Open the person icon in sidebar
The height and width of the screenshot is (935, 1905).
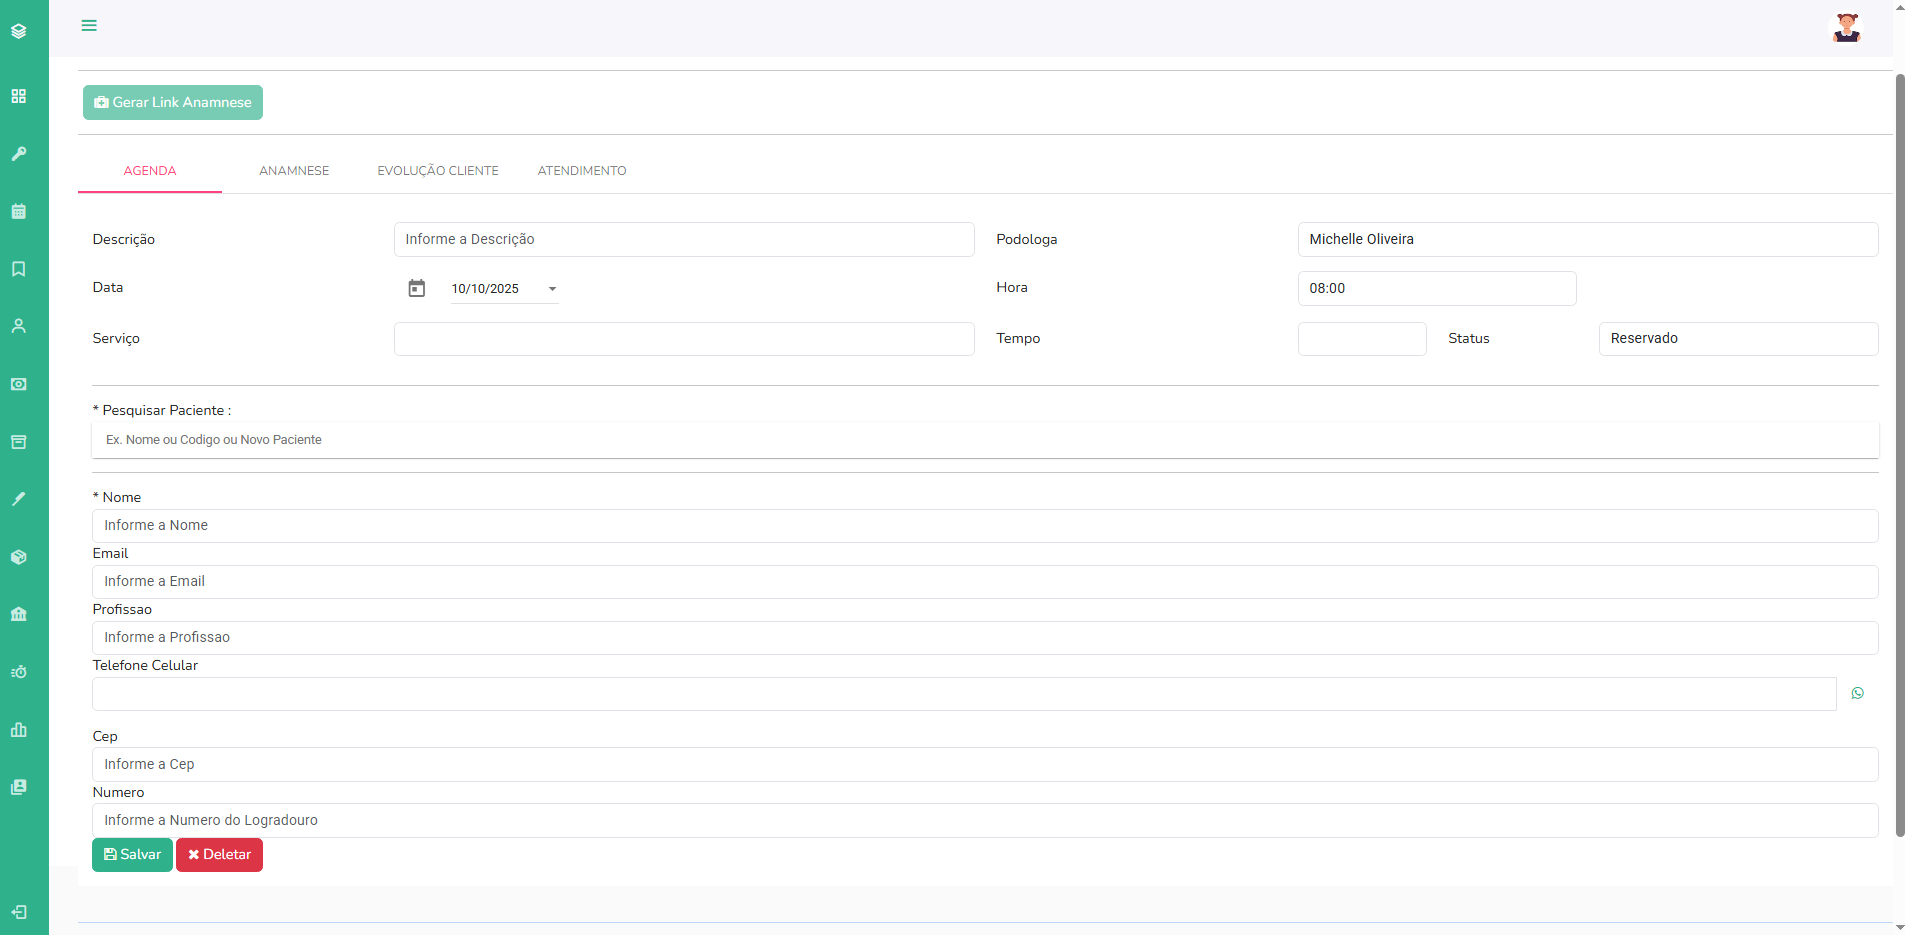click(x=19, y=326)
